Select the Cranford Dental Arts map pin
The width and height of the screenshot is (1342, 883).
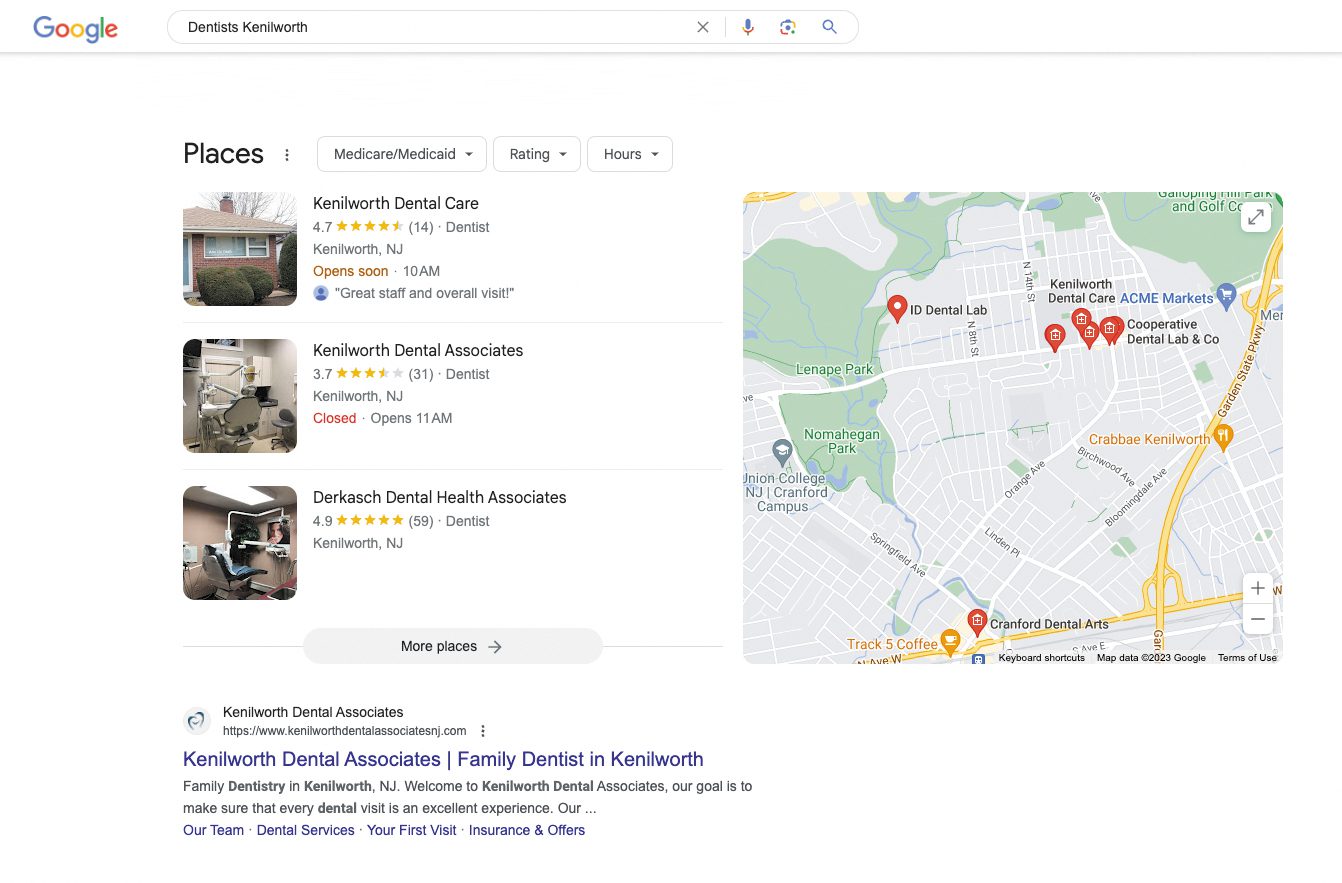click(977, 621)
